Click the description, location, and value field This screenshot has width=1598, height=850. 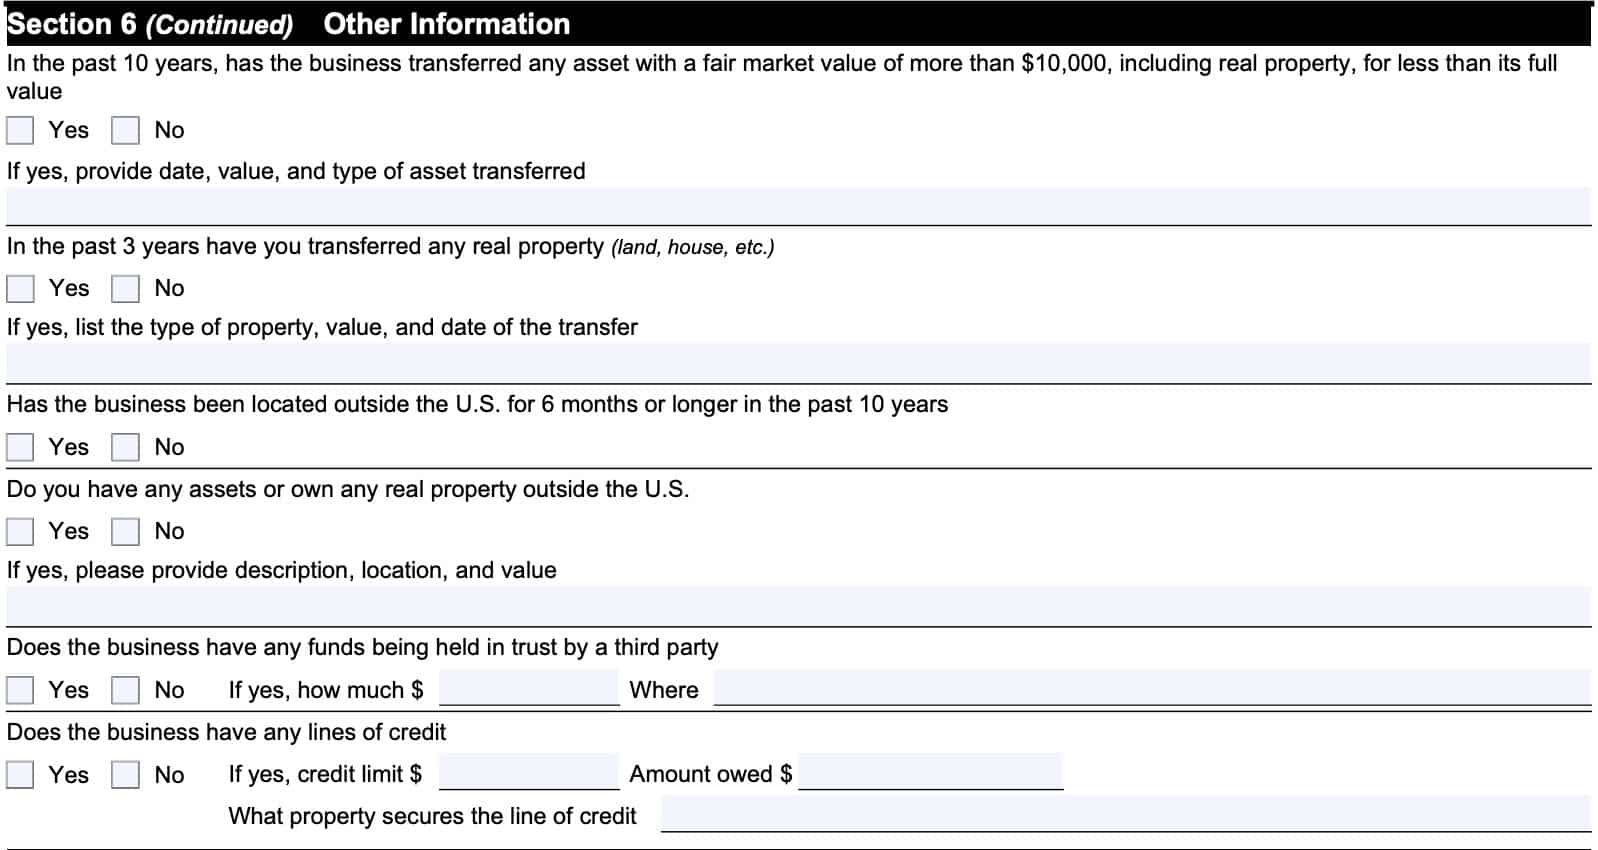tap(798, 606)
